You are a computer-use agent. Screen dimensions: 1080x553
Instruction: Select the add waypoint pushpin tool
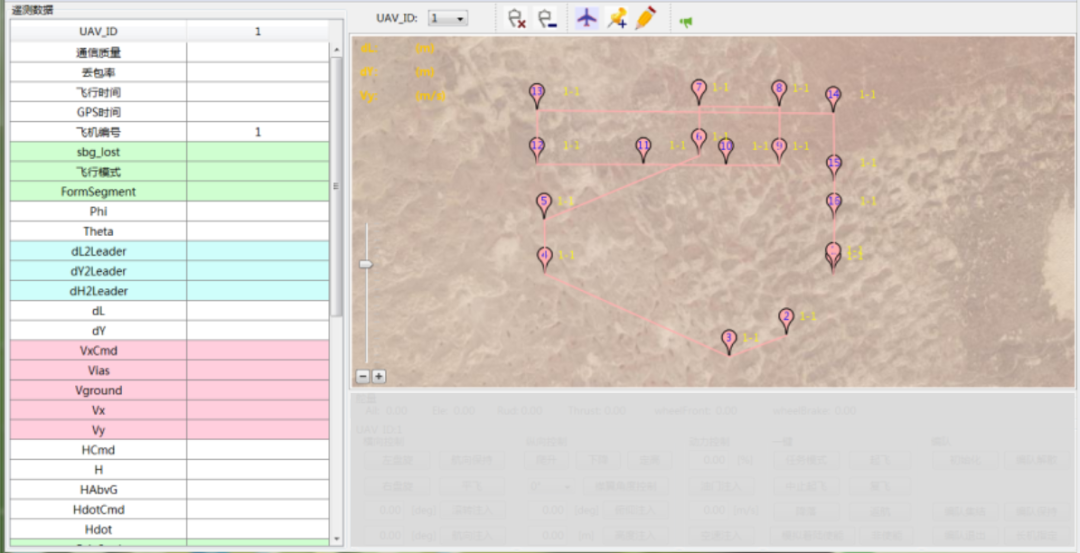(x=617, y=18)
